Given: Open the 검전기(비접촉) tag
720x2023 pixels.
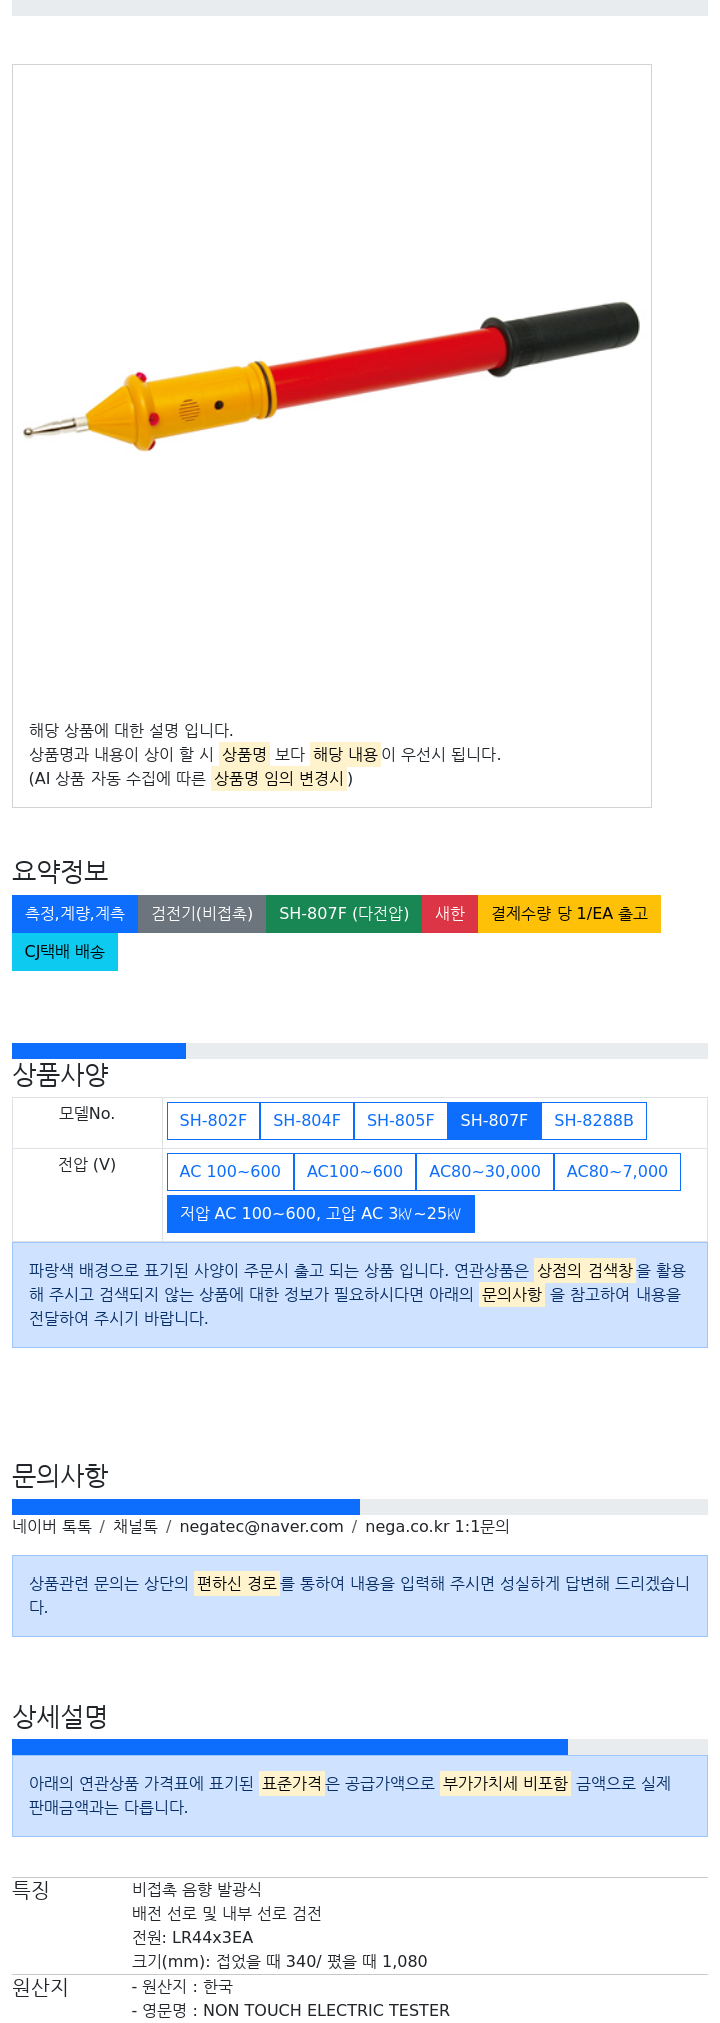Looking at the screenshot, I should pos(202,914).
